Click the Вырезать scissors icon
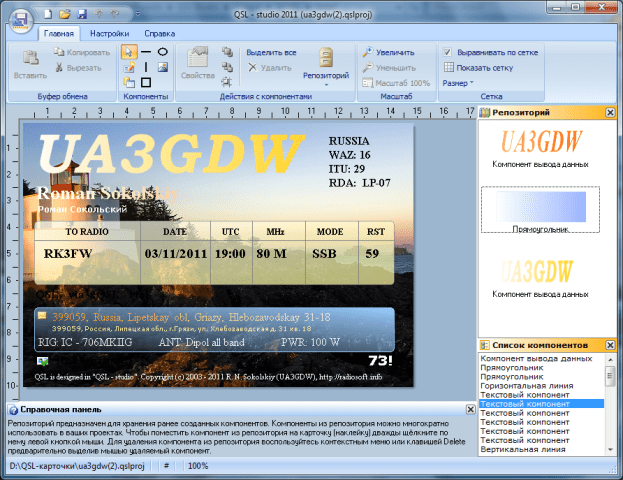The height and width of the screenshot is (480, 623). (x=59, y=68)
